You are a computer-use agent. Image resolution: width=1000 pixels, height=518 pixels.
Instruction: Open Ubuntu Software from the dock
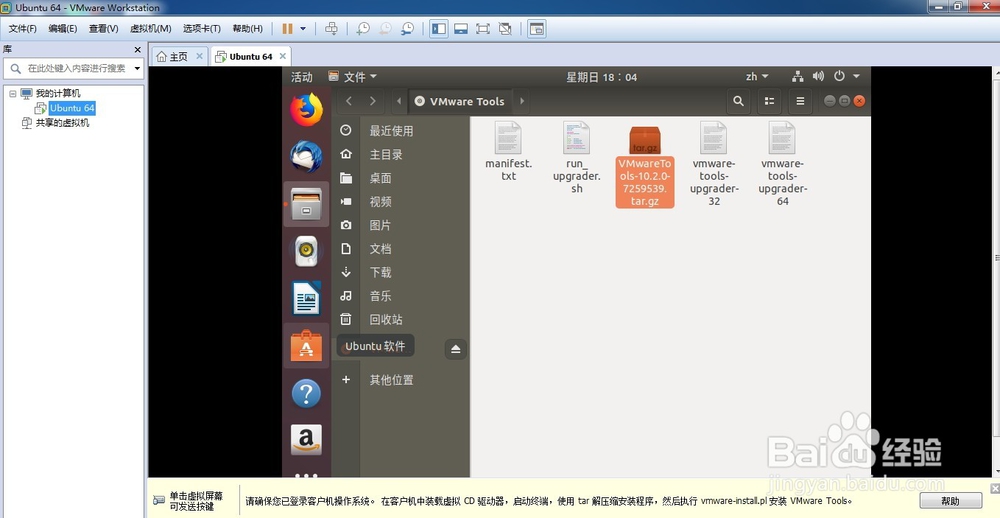306,346
